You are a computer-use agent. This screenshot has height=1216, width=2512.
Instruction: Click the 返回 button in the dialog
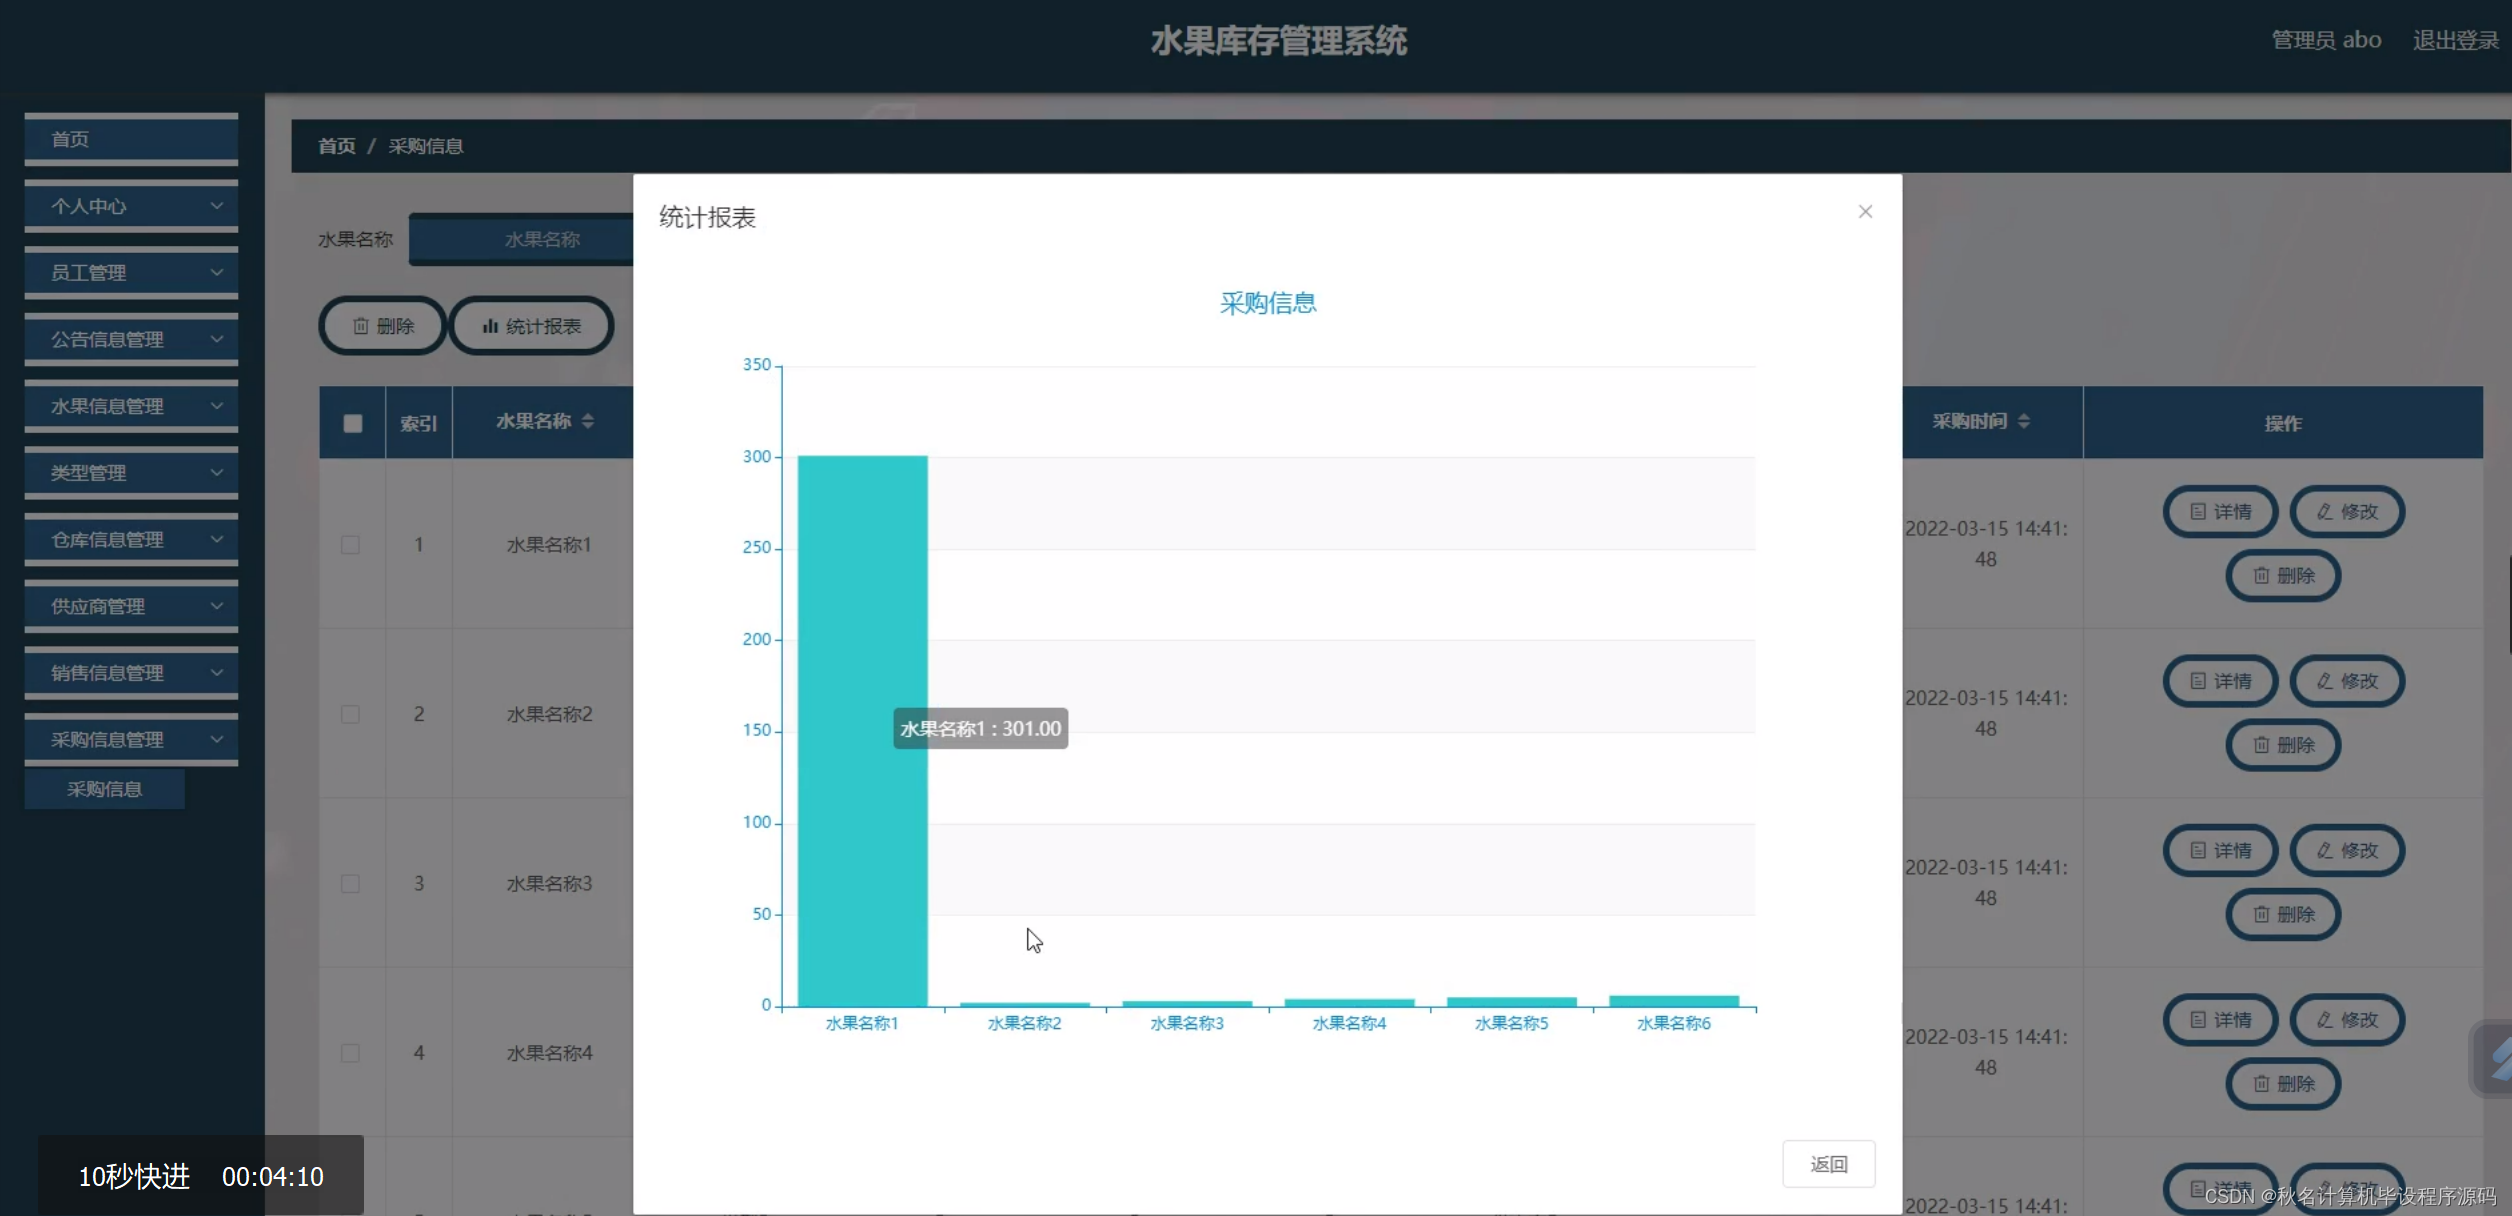click(1828, 1164)
